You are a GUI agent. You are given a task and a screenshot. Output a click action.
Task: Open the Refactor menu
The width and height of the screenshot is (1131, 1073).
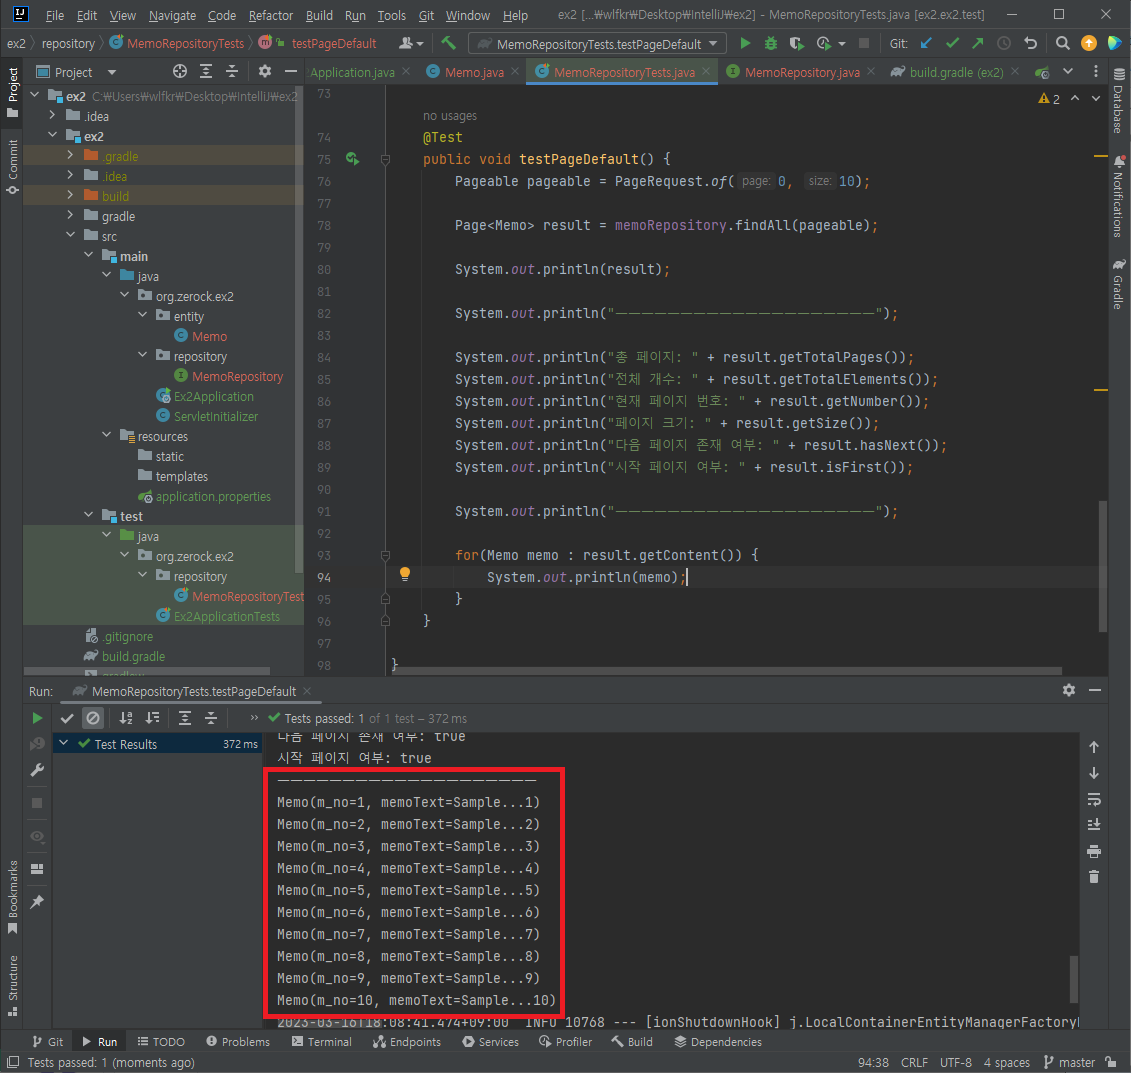coord(270,15)
